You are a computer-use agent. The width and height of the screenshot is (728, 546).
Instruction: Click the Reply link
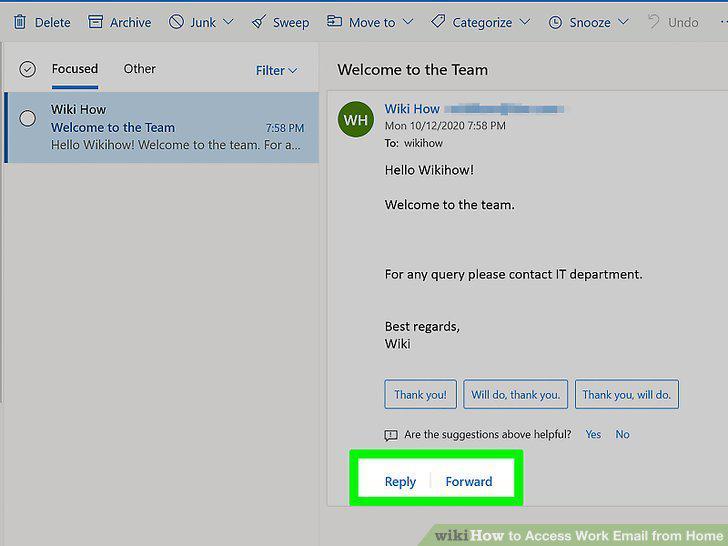(400, 481)
